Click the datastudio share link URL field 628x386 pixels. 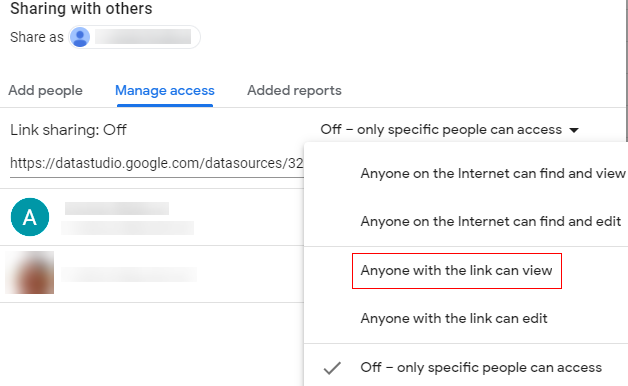[x=157, y=164]
